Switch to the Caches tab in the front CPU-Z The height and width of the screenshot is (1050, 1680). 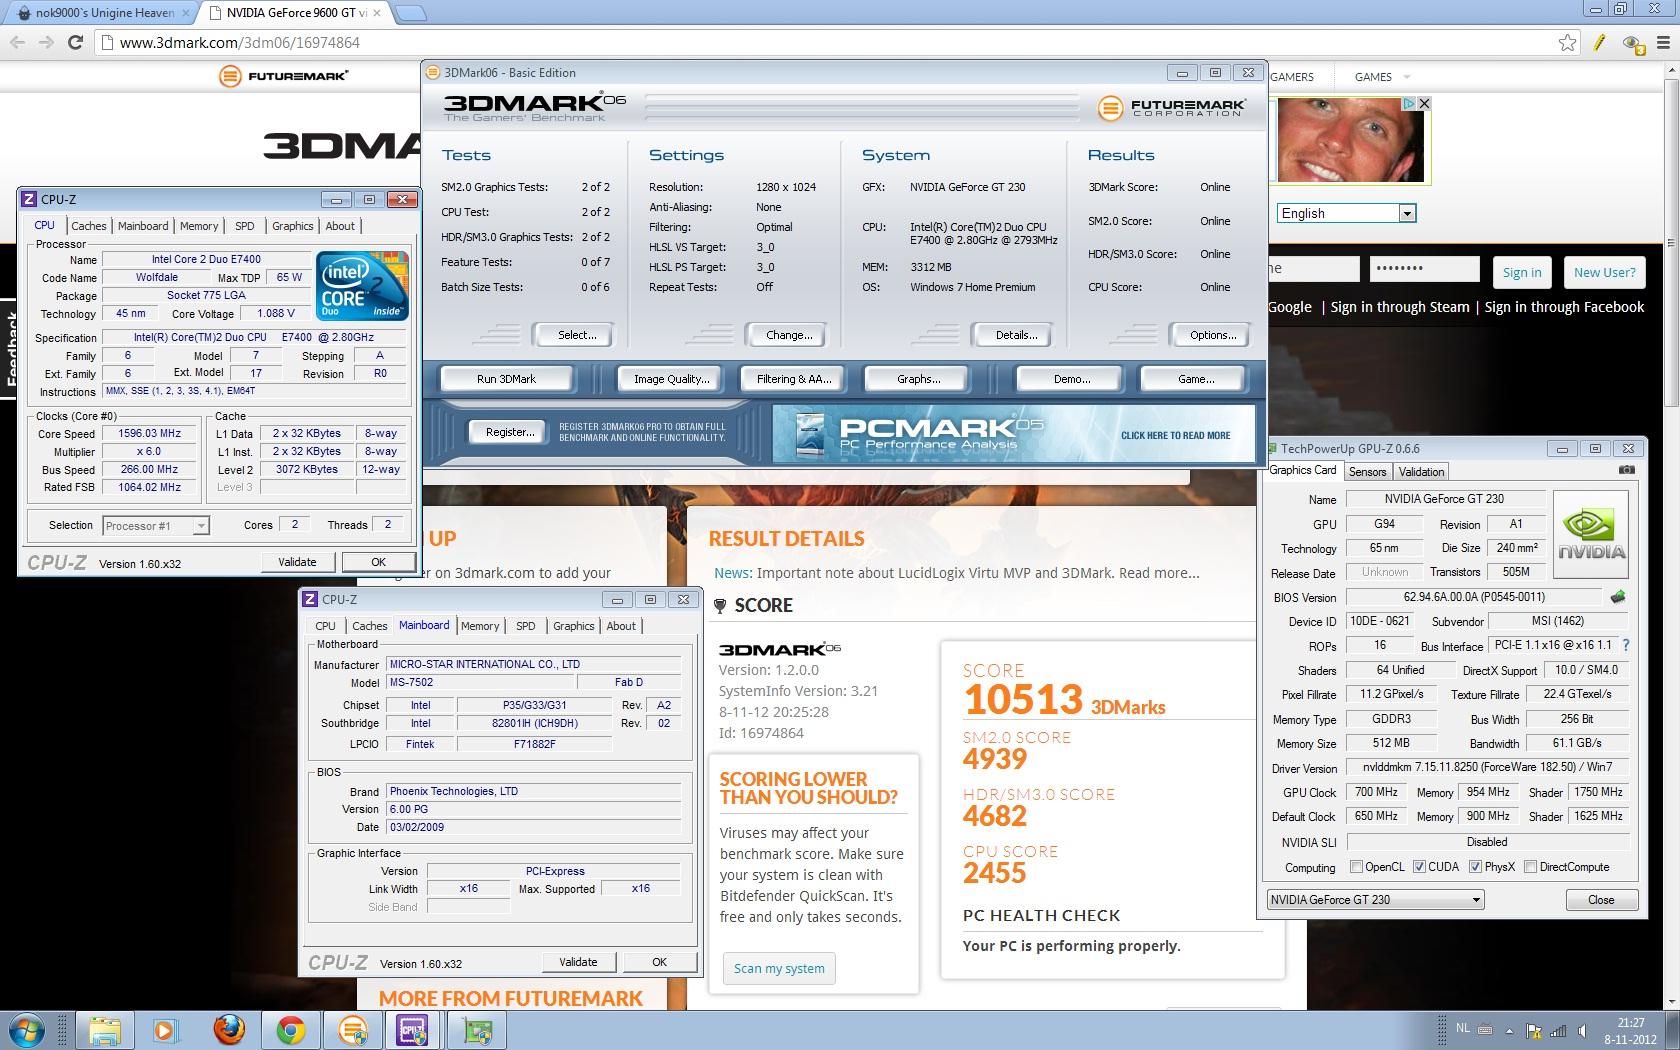click(x=89, y=226)
